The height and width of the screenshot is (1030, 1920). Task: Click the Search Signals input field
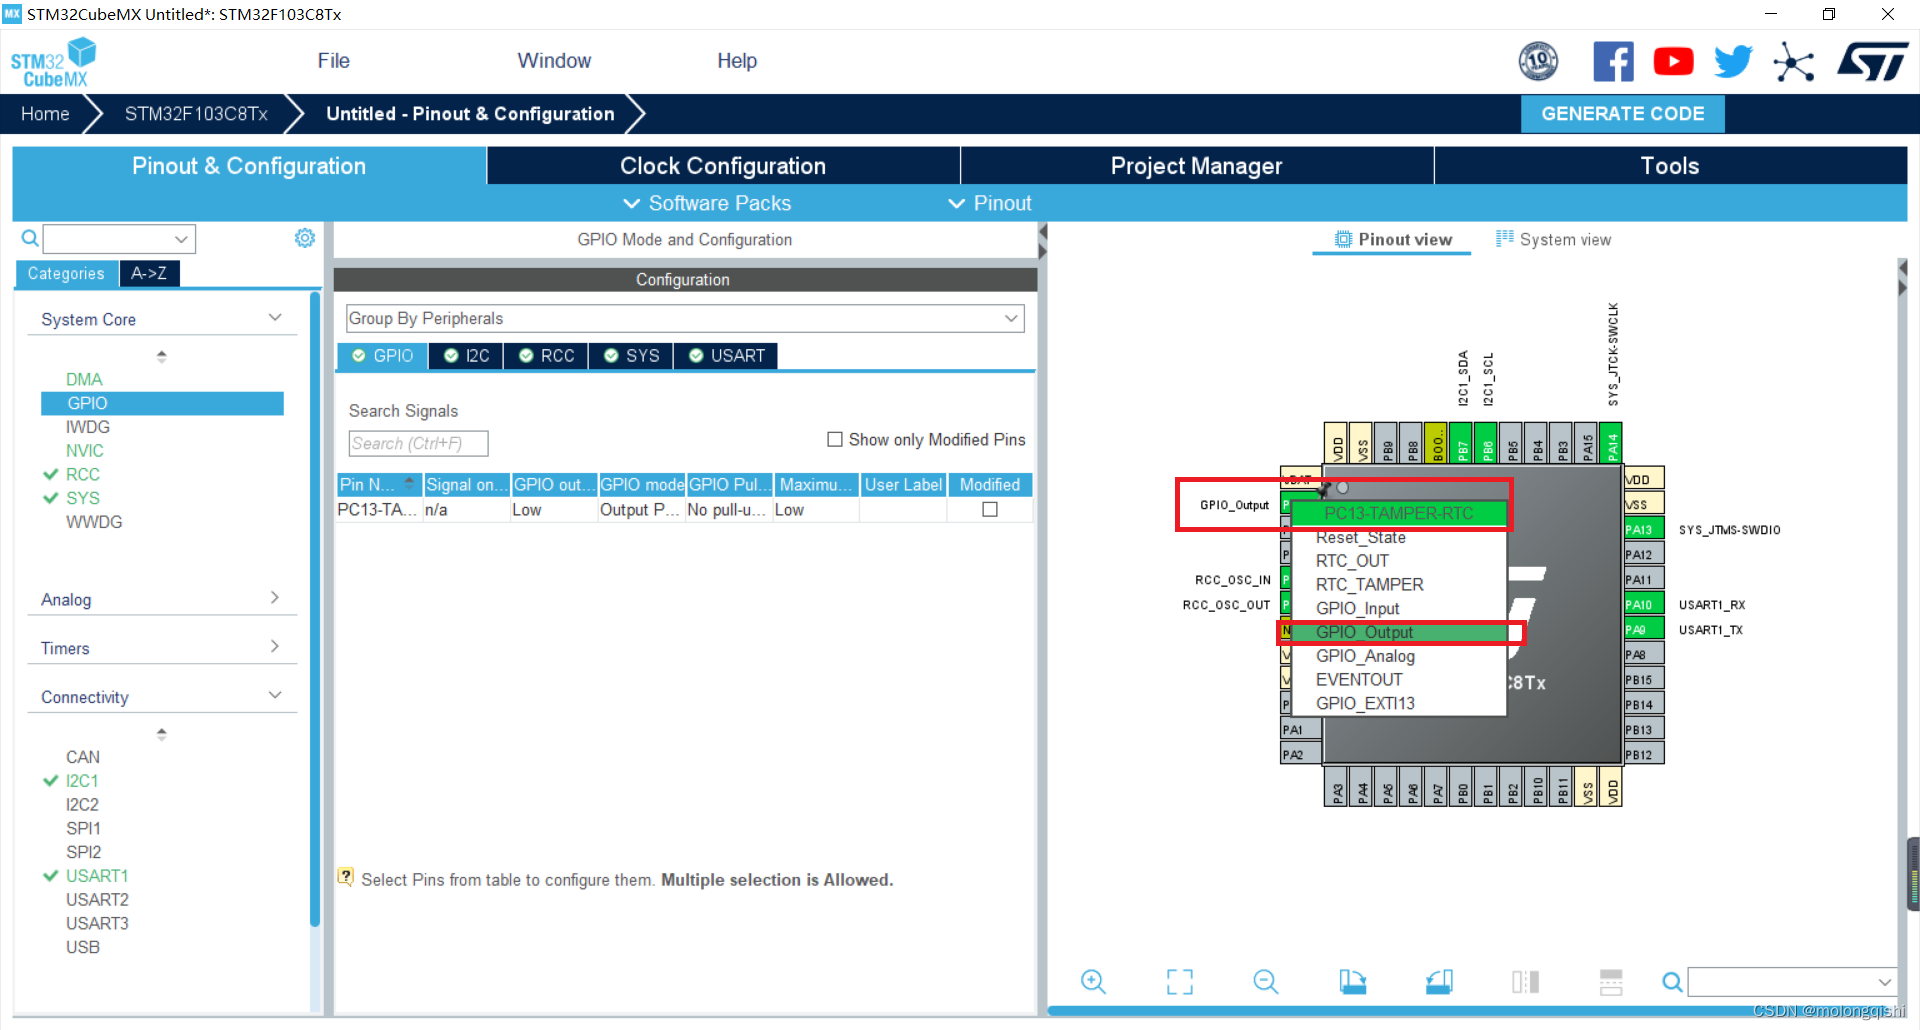pos(418,443)
